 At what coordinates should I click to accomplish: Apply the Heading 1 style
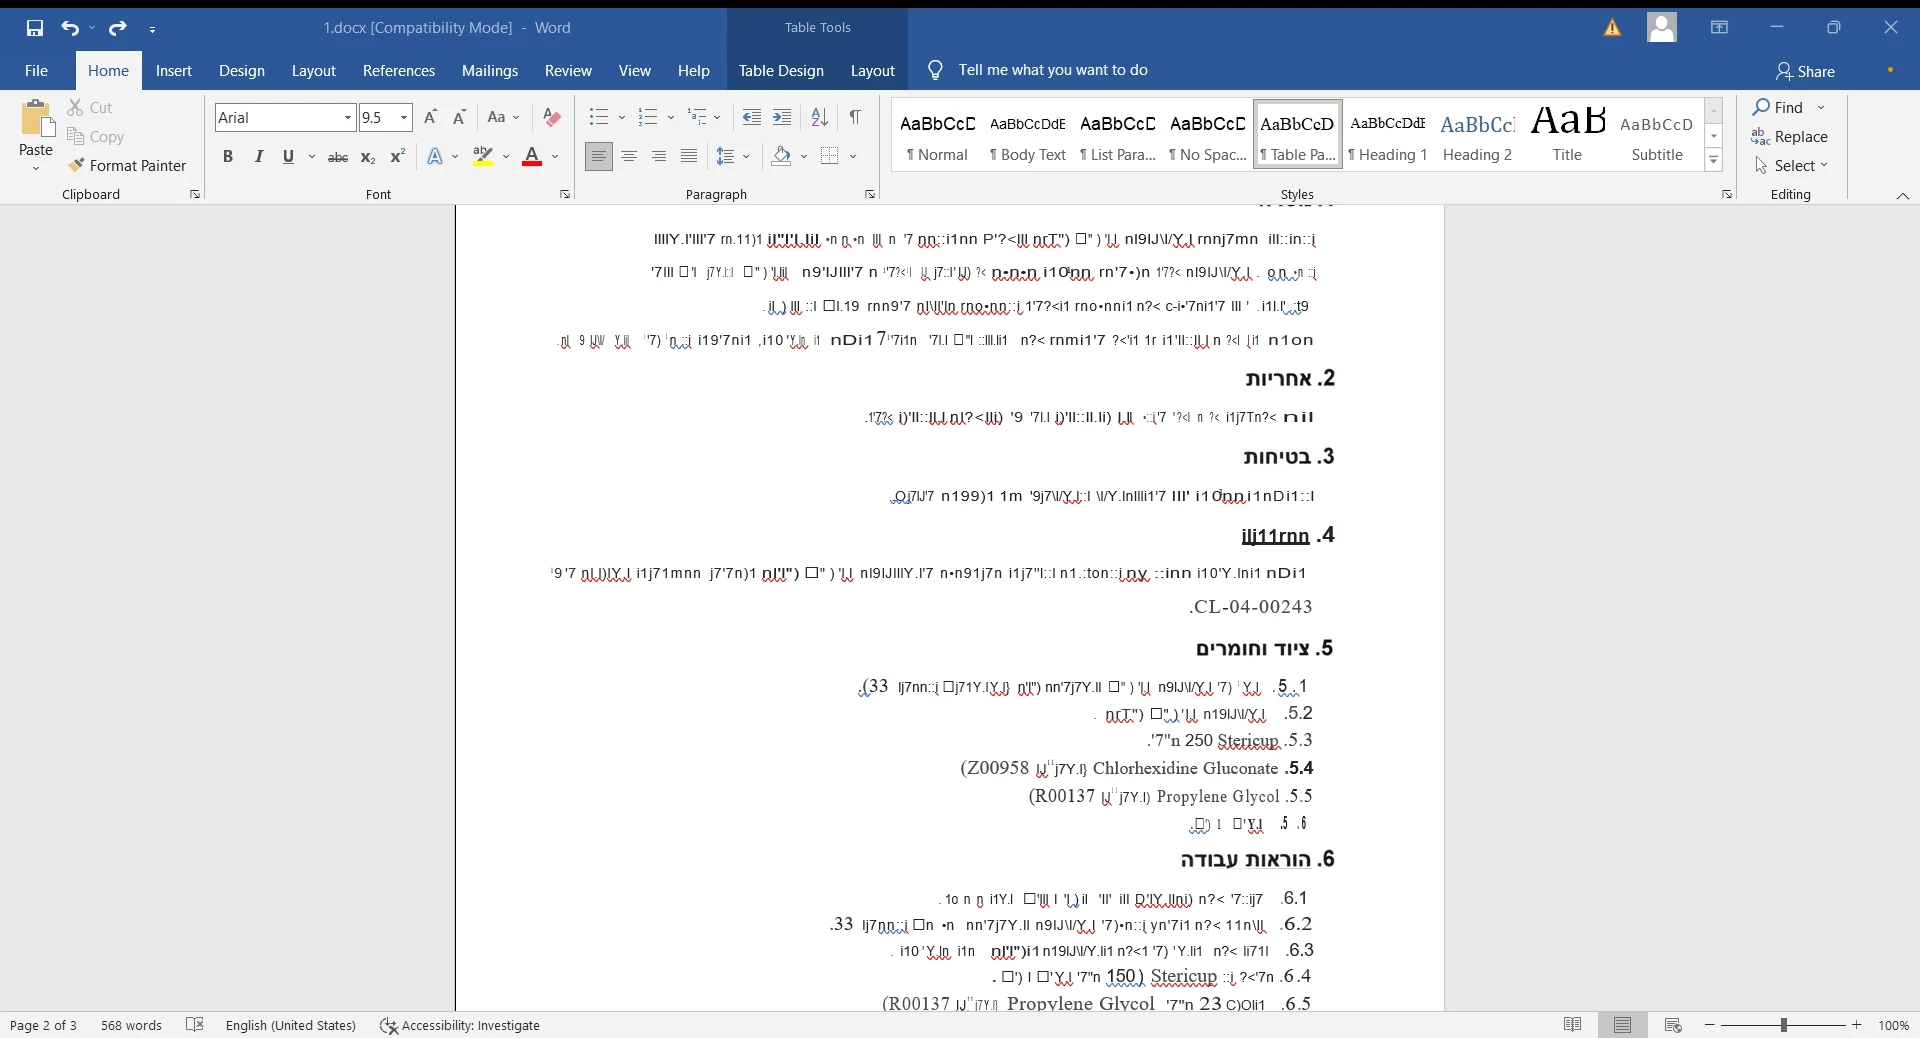click(1388, 135)
